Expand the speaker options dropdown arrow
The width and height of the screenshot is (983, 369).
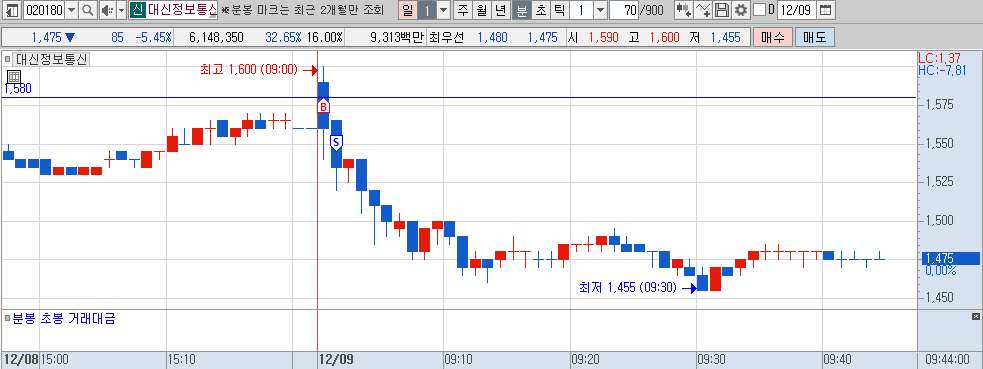pos(121,10)
